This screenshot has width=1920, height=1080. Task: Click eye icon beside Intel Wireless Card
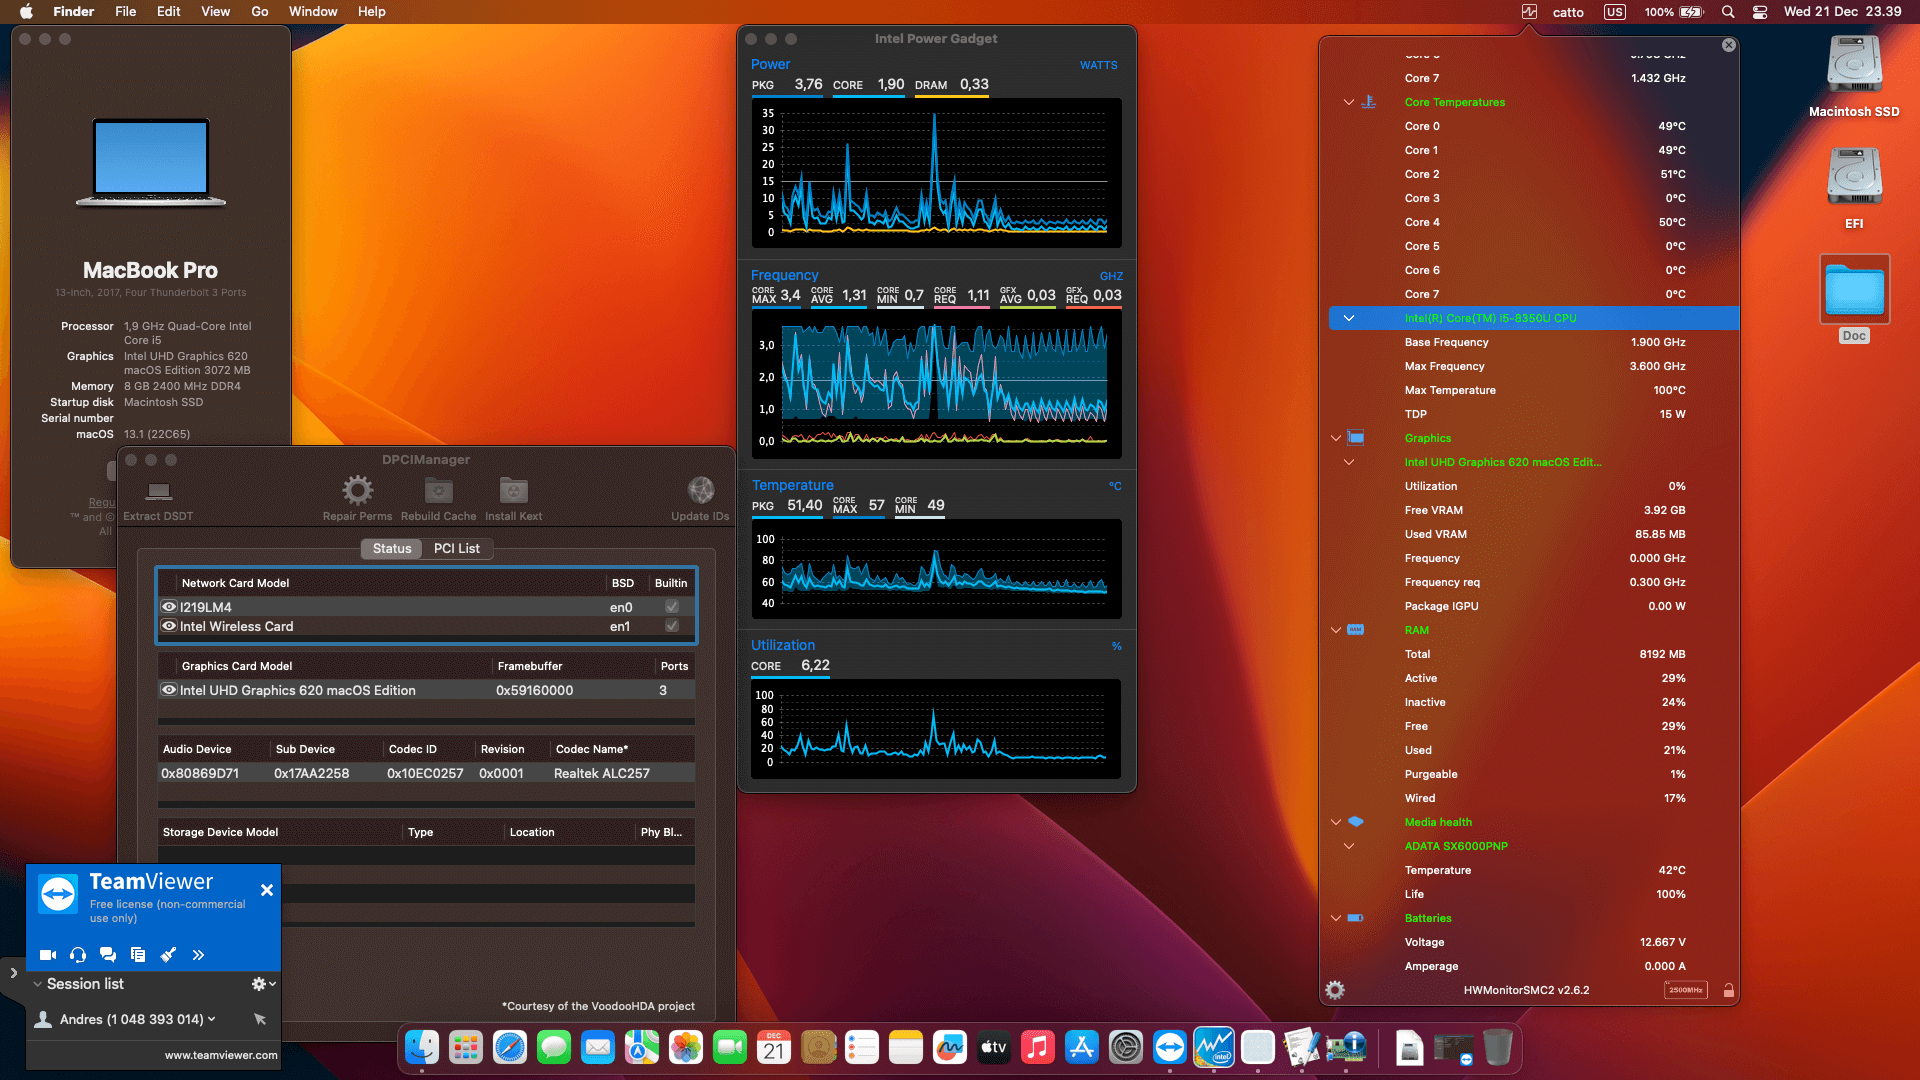[169, 626]
